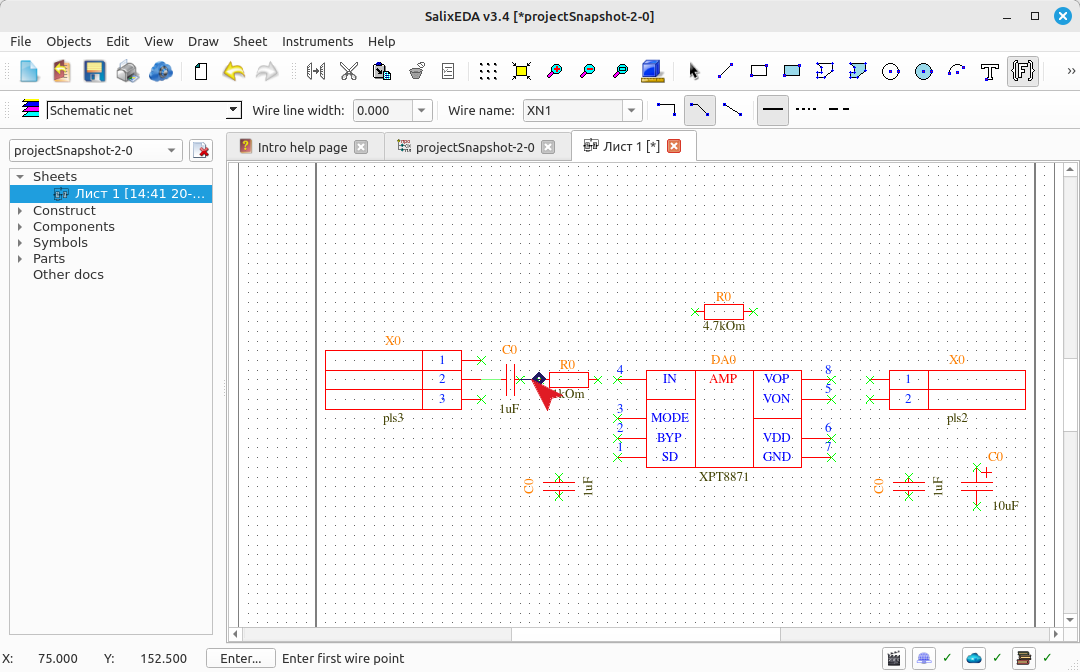
Task: Toggle the {F} field insert tool
Action: coord(1023,72)
